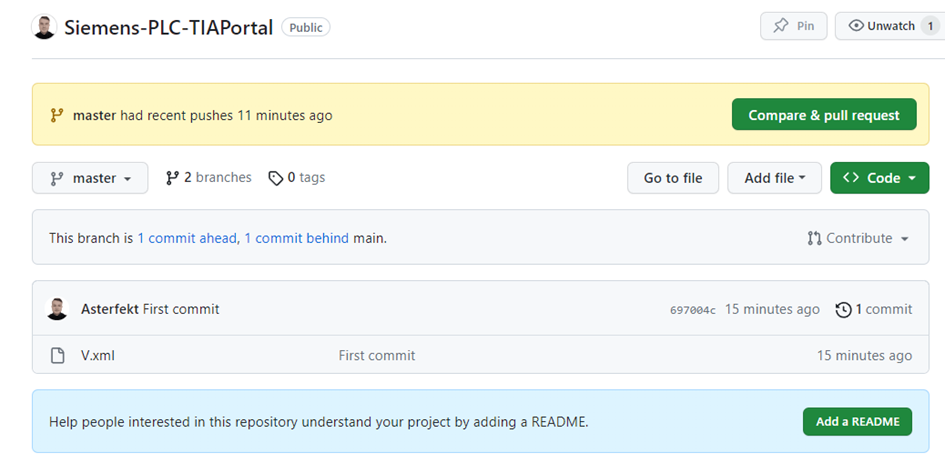Open the 1 commit ahead link
The height and width of the screenshot is (473, 945).
(x=187, y=238)
